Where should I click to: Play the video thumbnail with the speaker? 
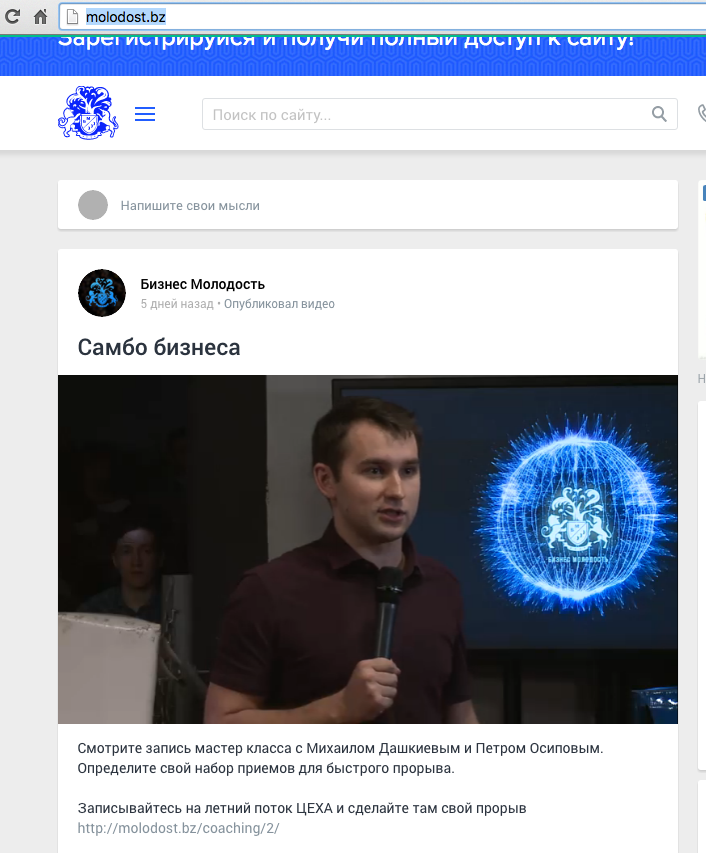367,549
